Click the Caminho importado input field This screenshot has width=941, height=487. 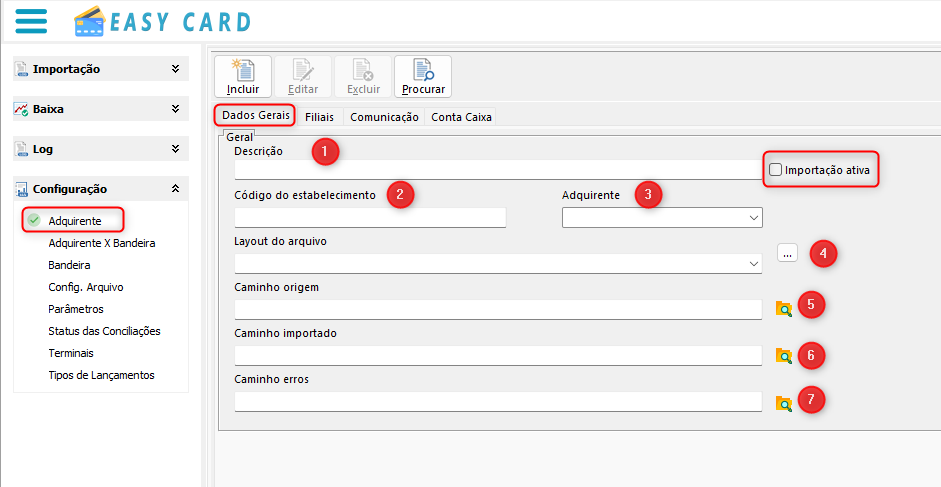pyautogui.click(x=498, y=355)
